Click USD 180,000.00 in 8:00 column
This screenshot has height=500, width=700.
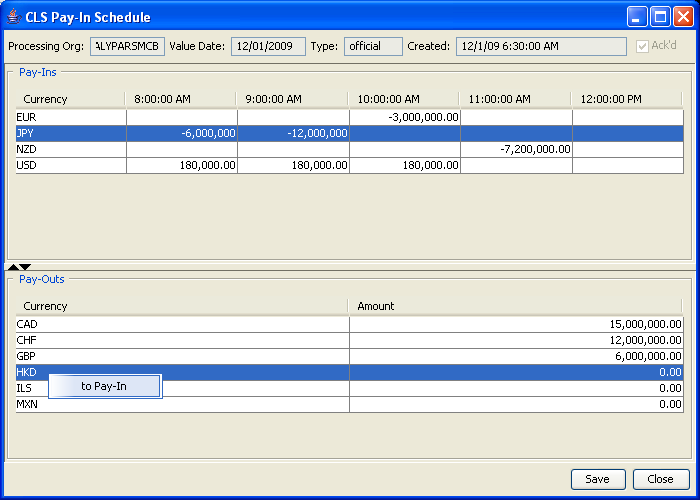coord(208,166)
